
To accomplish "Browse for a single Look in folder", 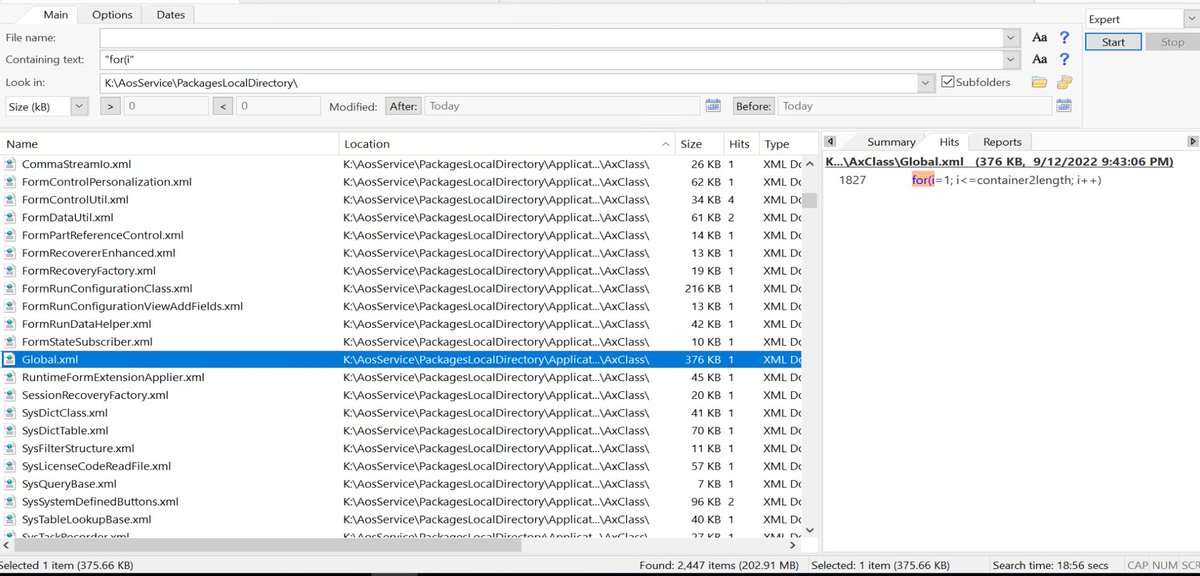I will coord(1040,82).
